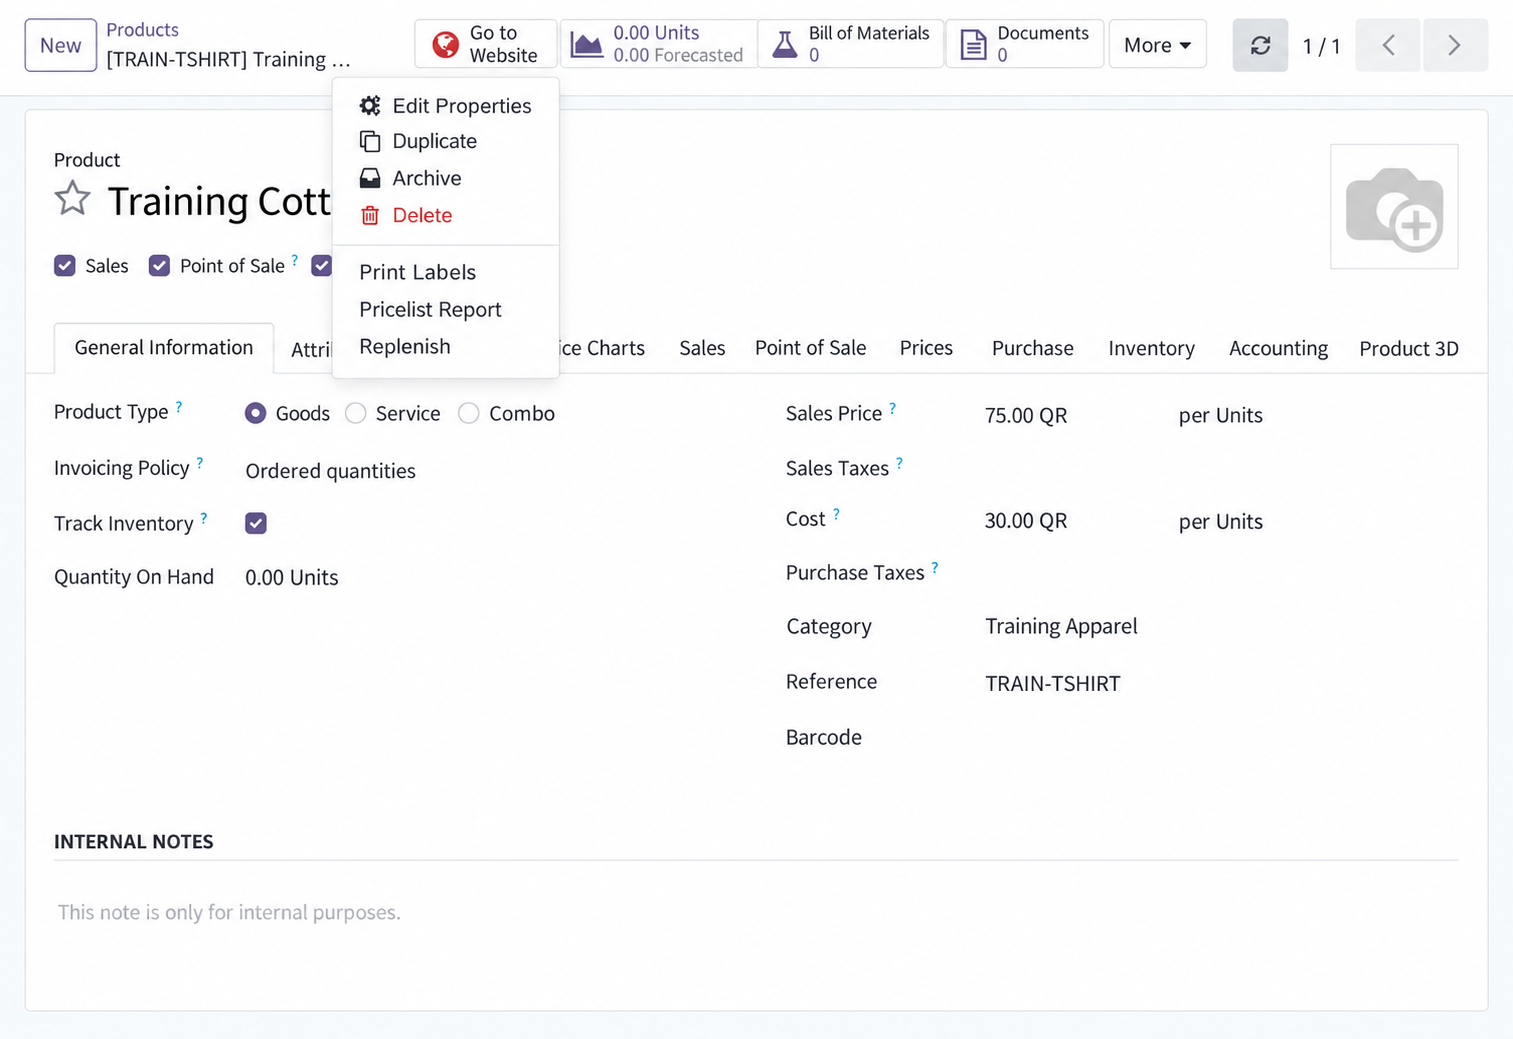The height and width of the screenshot is (1039, 1513).
Task: Open the Product 3D tab
Action: coord(1409,348)
